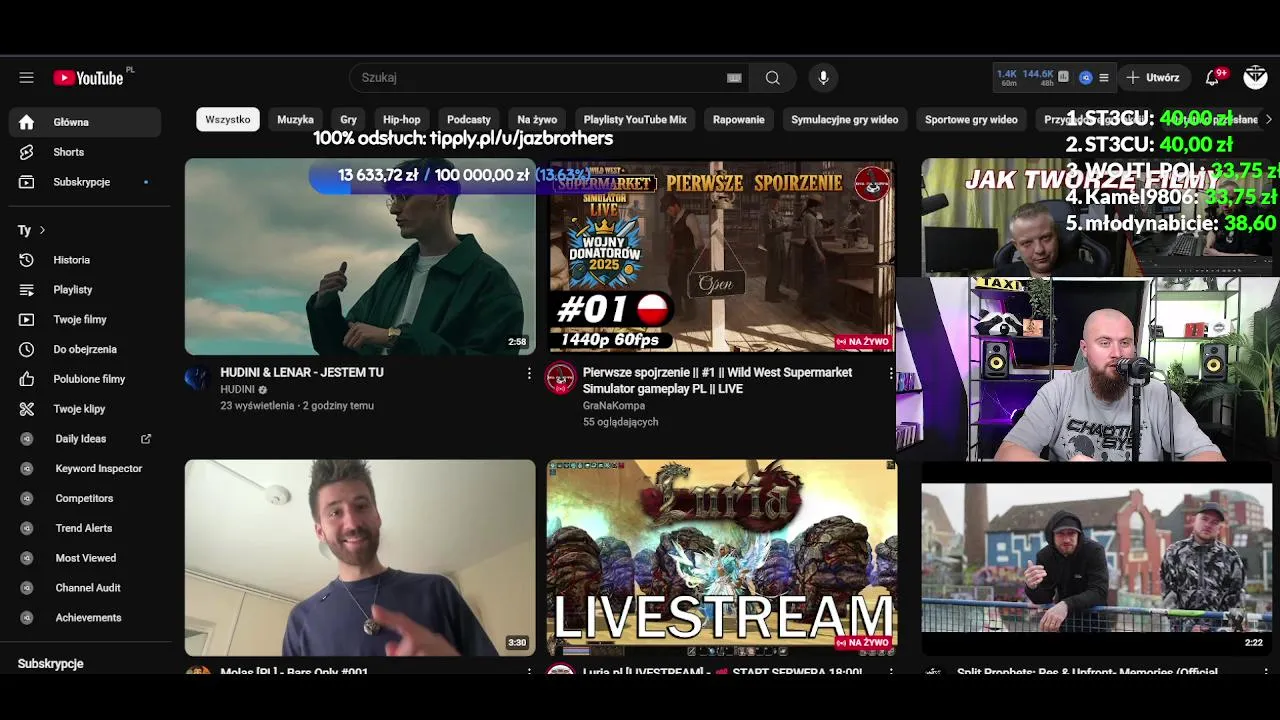1280x720 pixels.
Task: Start voice search with microphone icon
Action: tap(823, 78)
